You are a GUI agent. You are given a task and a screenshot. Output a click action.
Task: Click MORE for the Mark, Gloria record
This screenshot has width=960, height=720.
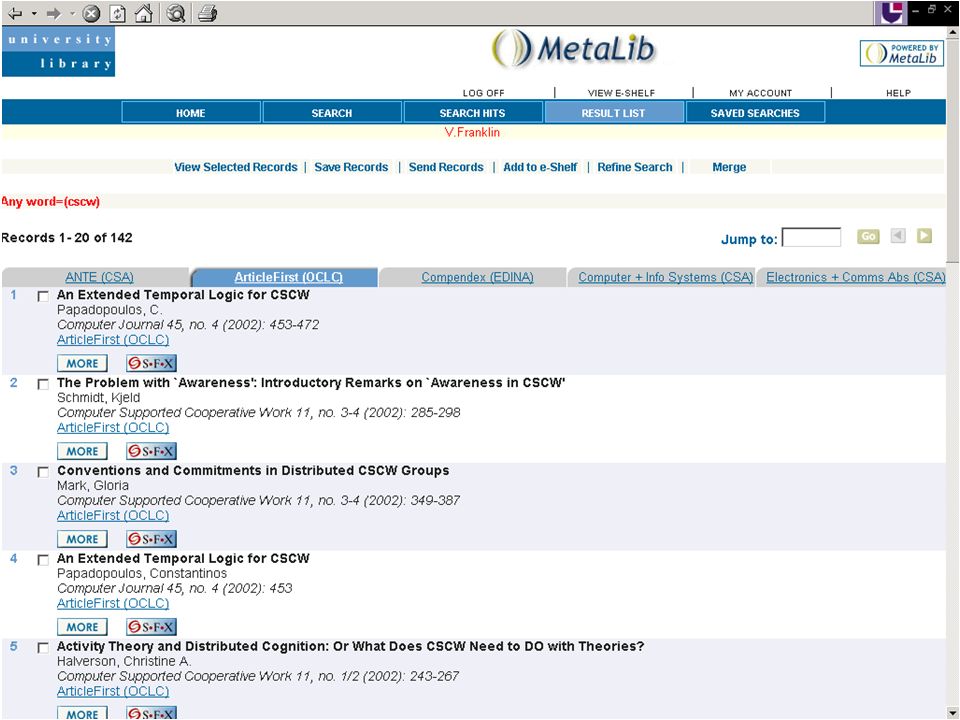(x=83, y=539)
